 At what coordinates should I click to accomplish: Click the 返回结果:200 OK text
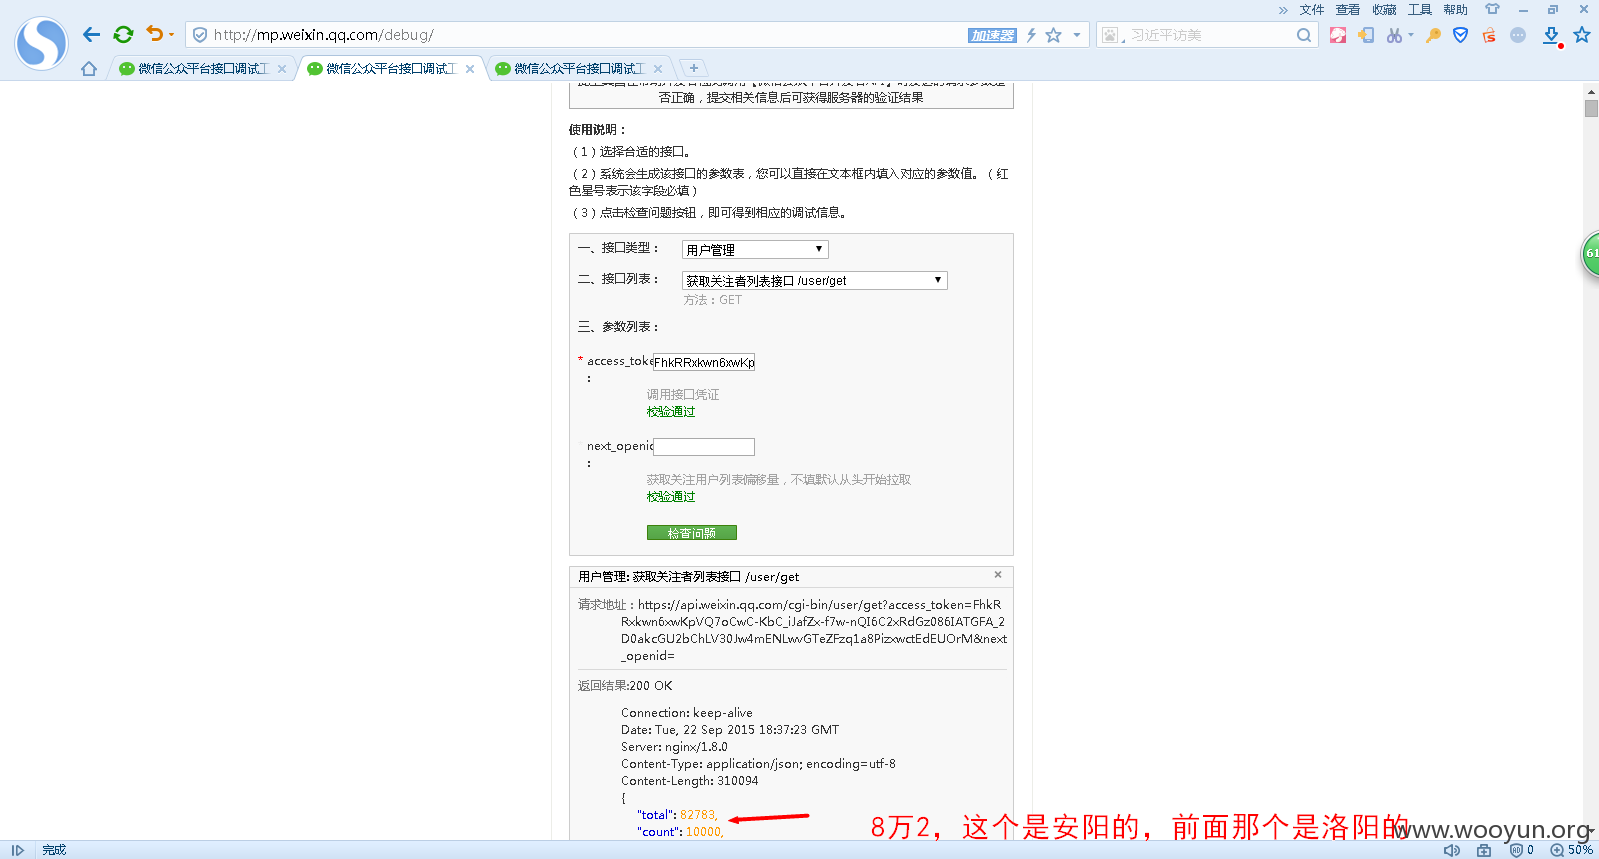625,686
